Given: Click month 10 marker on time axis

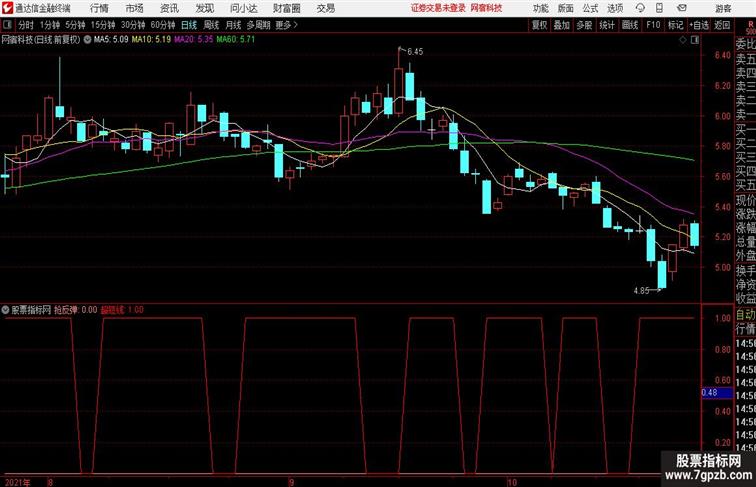Looking at the screenshot, I should coord(512,482).
